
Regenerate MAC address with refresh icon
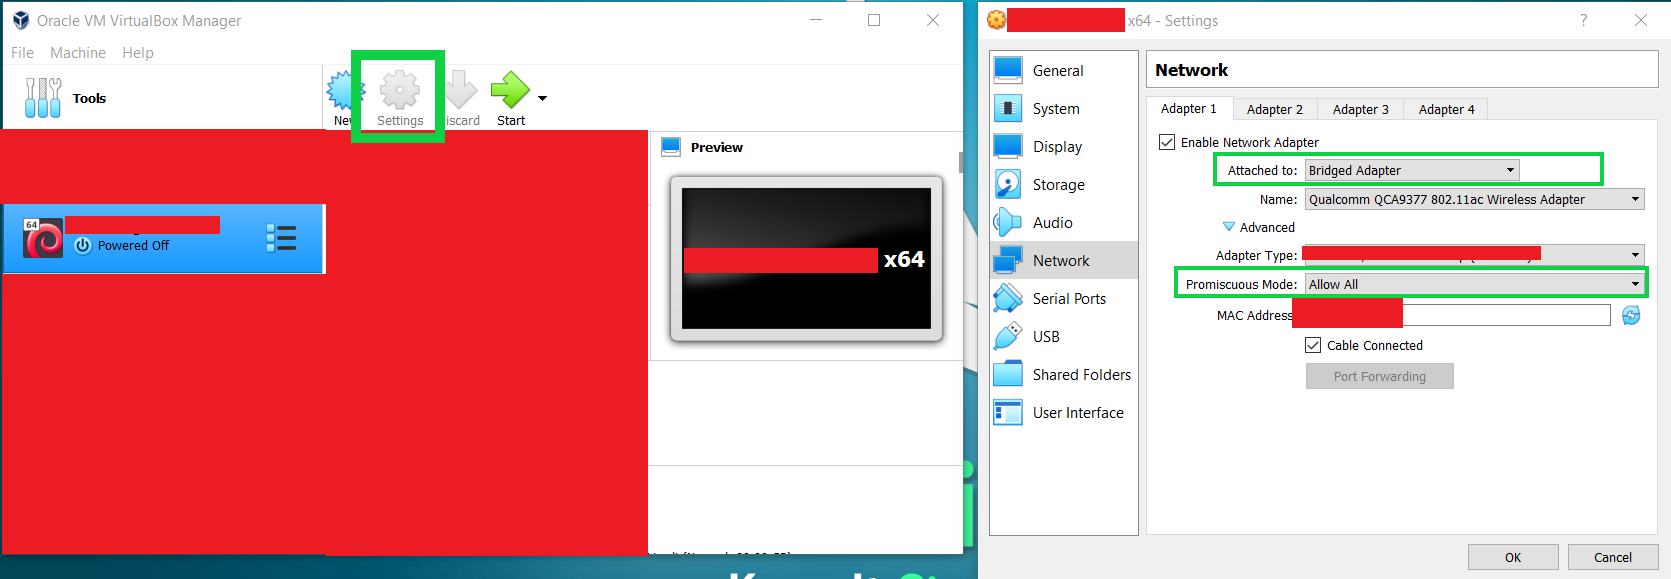pyautogui.click(x=1631, y=315)
